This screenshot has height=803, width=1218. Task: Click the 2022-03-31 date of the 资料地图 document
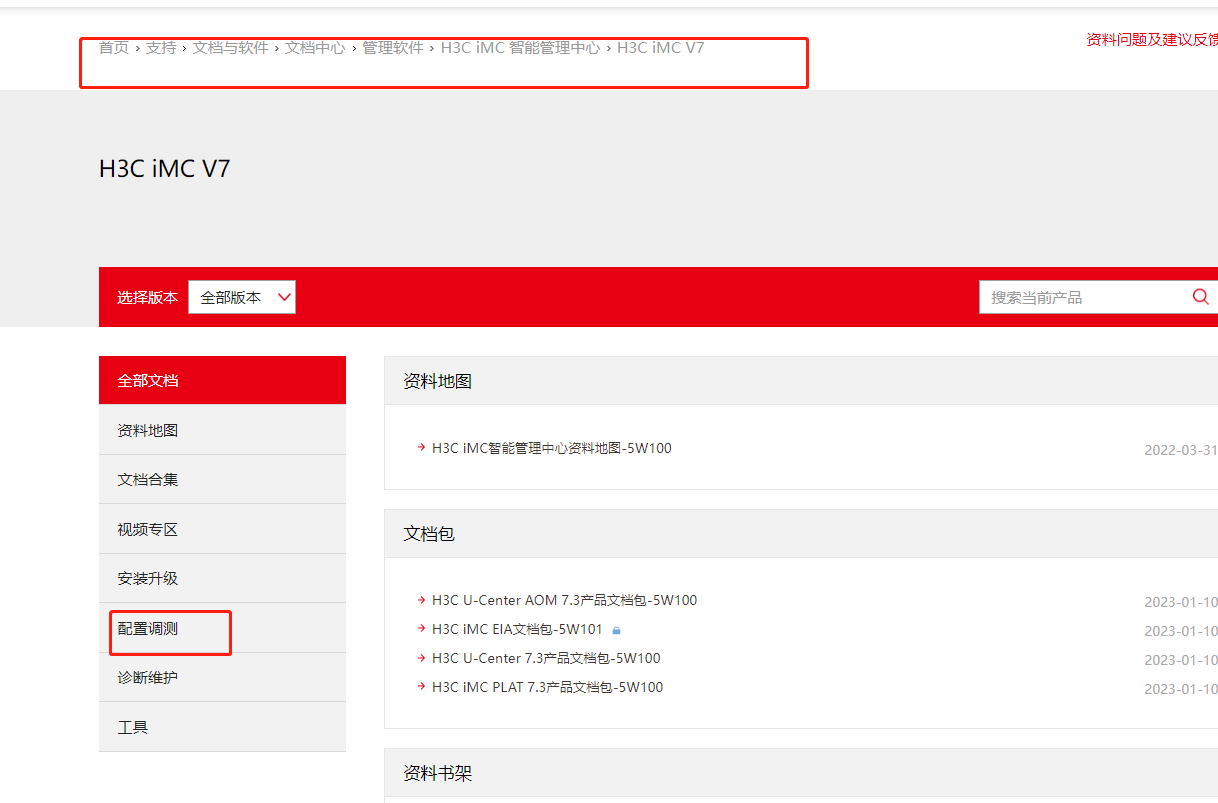[x=1181, y=450]
